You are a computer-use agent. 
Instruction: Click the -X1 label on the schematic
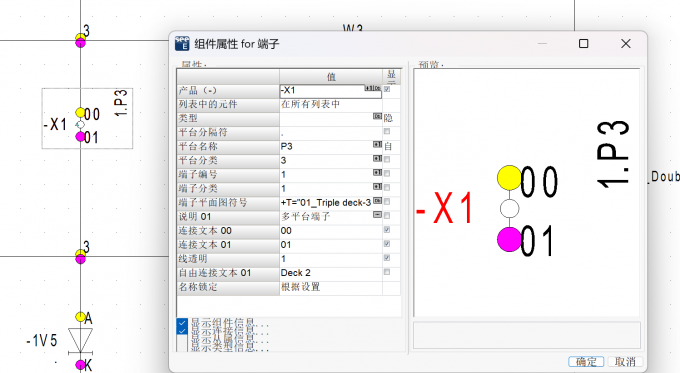[55, 125]
